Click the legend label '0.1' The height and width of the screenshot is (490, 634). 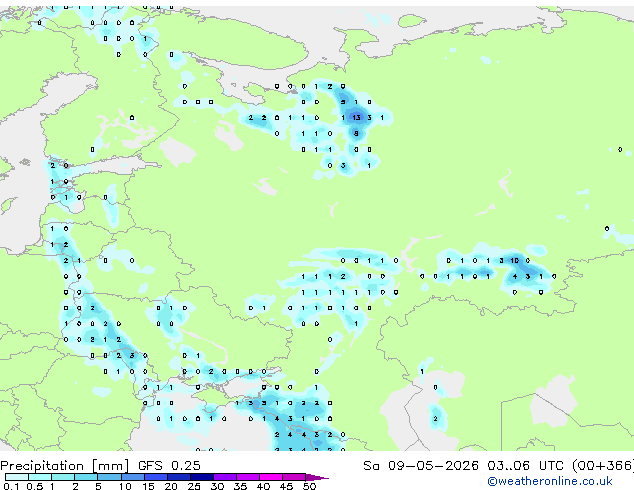11,486
